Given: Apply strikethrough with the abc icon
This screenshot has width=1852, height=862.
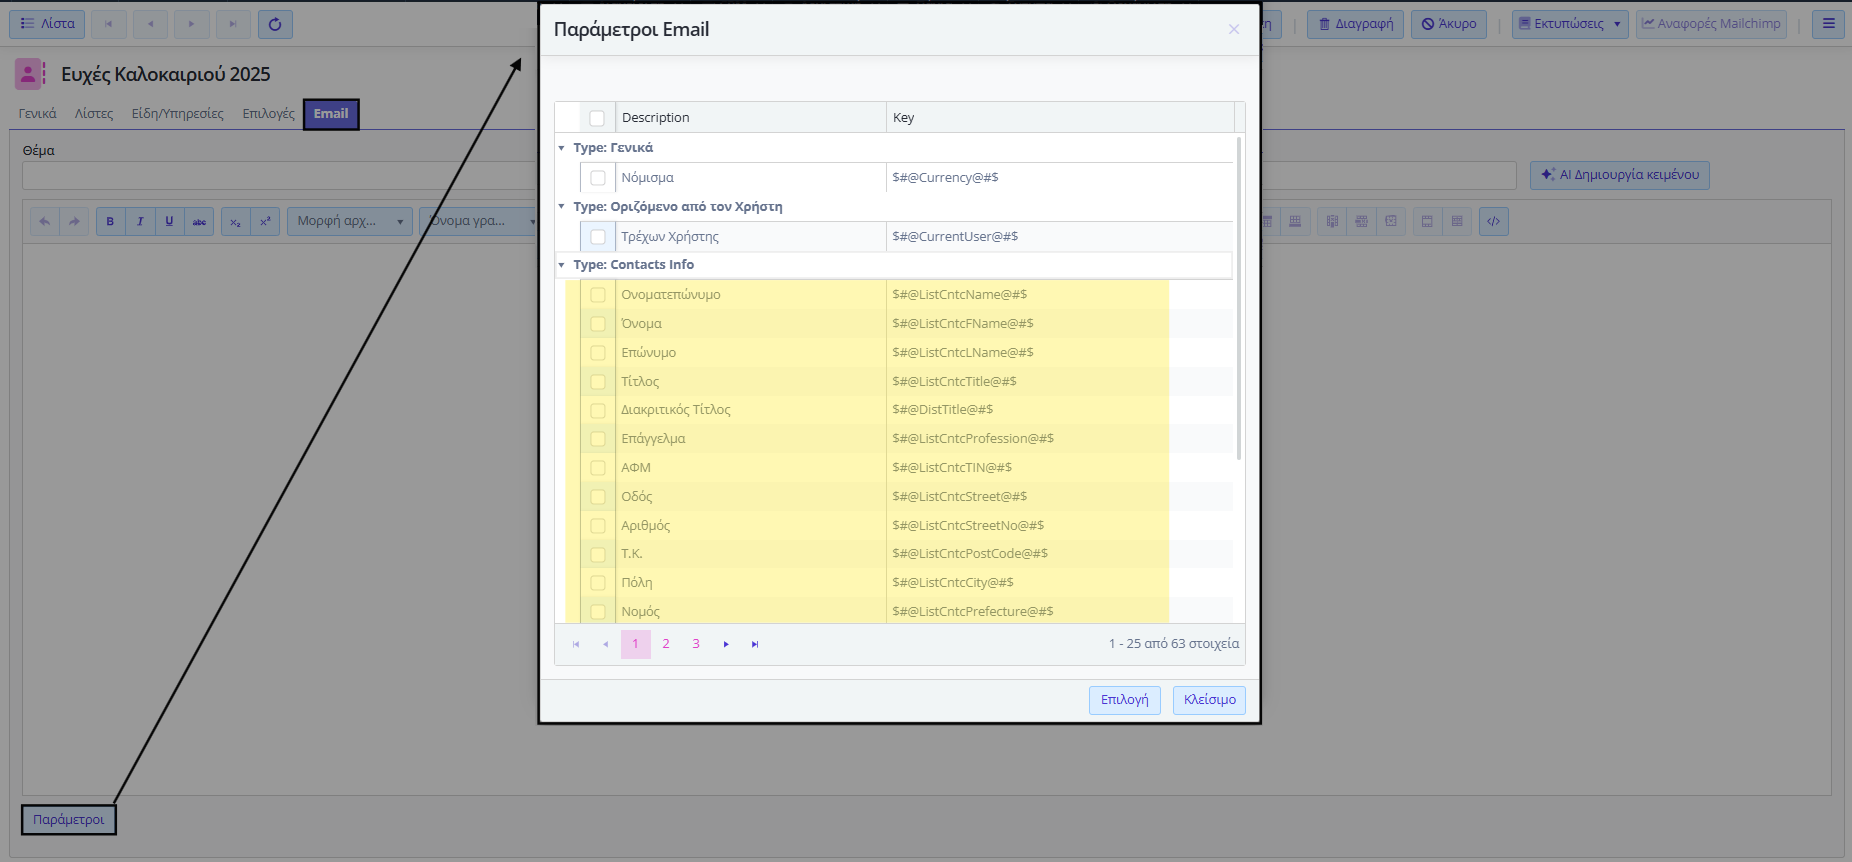Looking at the screenshot, I should click(x=199, y=222).
